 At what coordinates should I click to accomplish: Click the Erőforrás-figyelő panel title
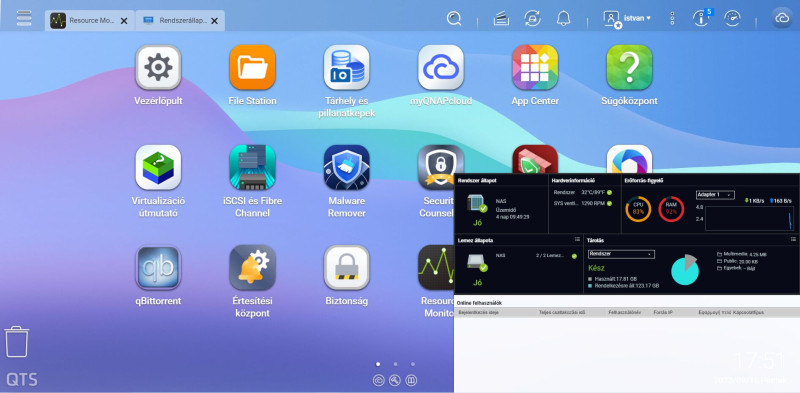tap(643, 180)
